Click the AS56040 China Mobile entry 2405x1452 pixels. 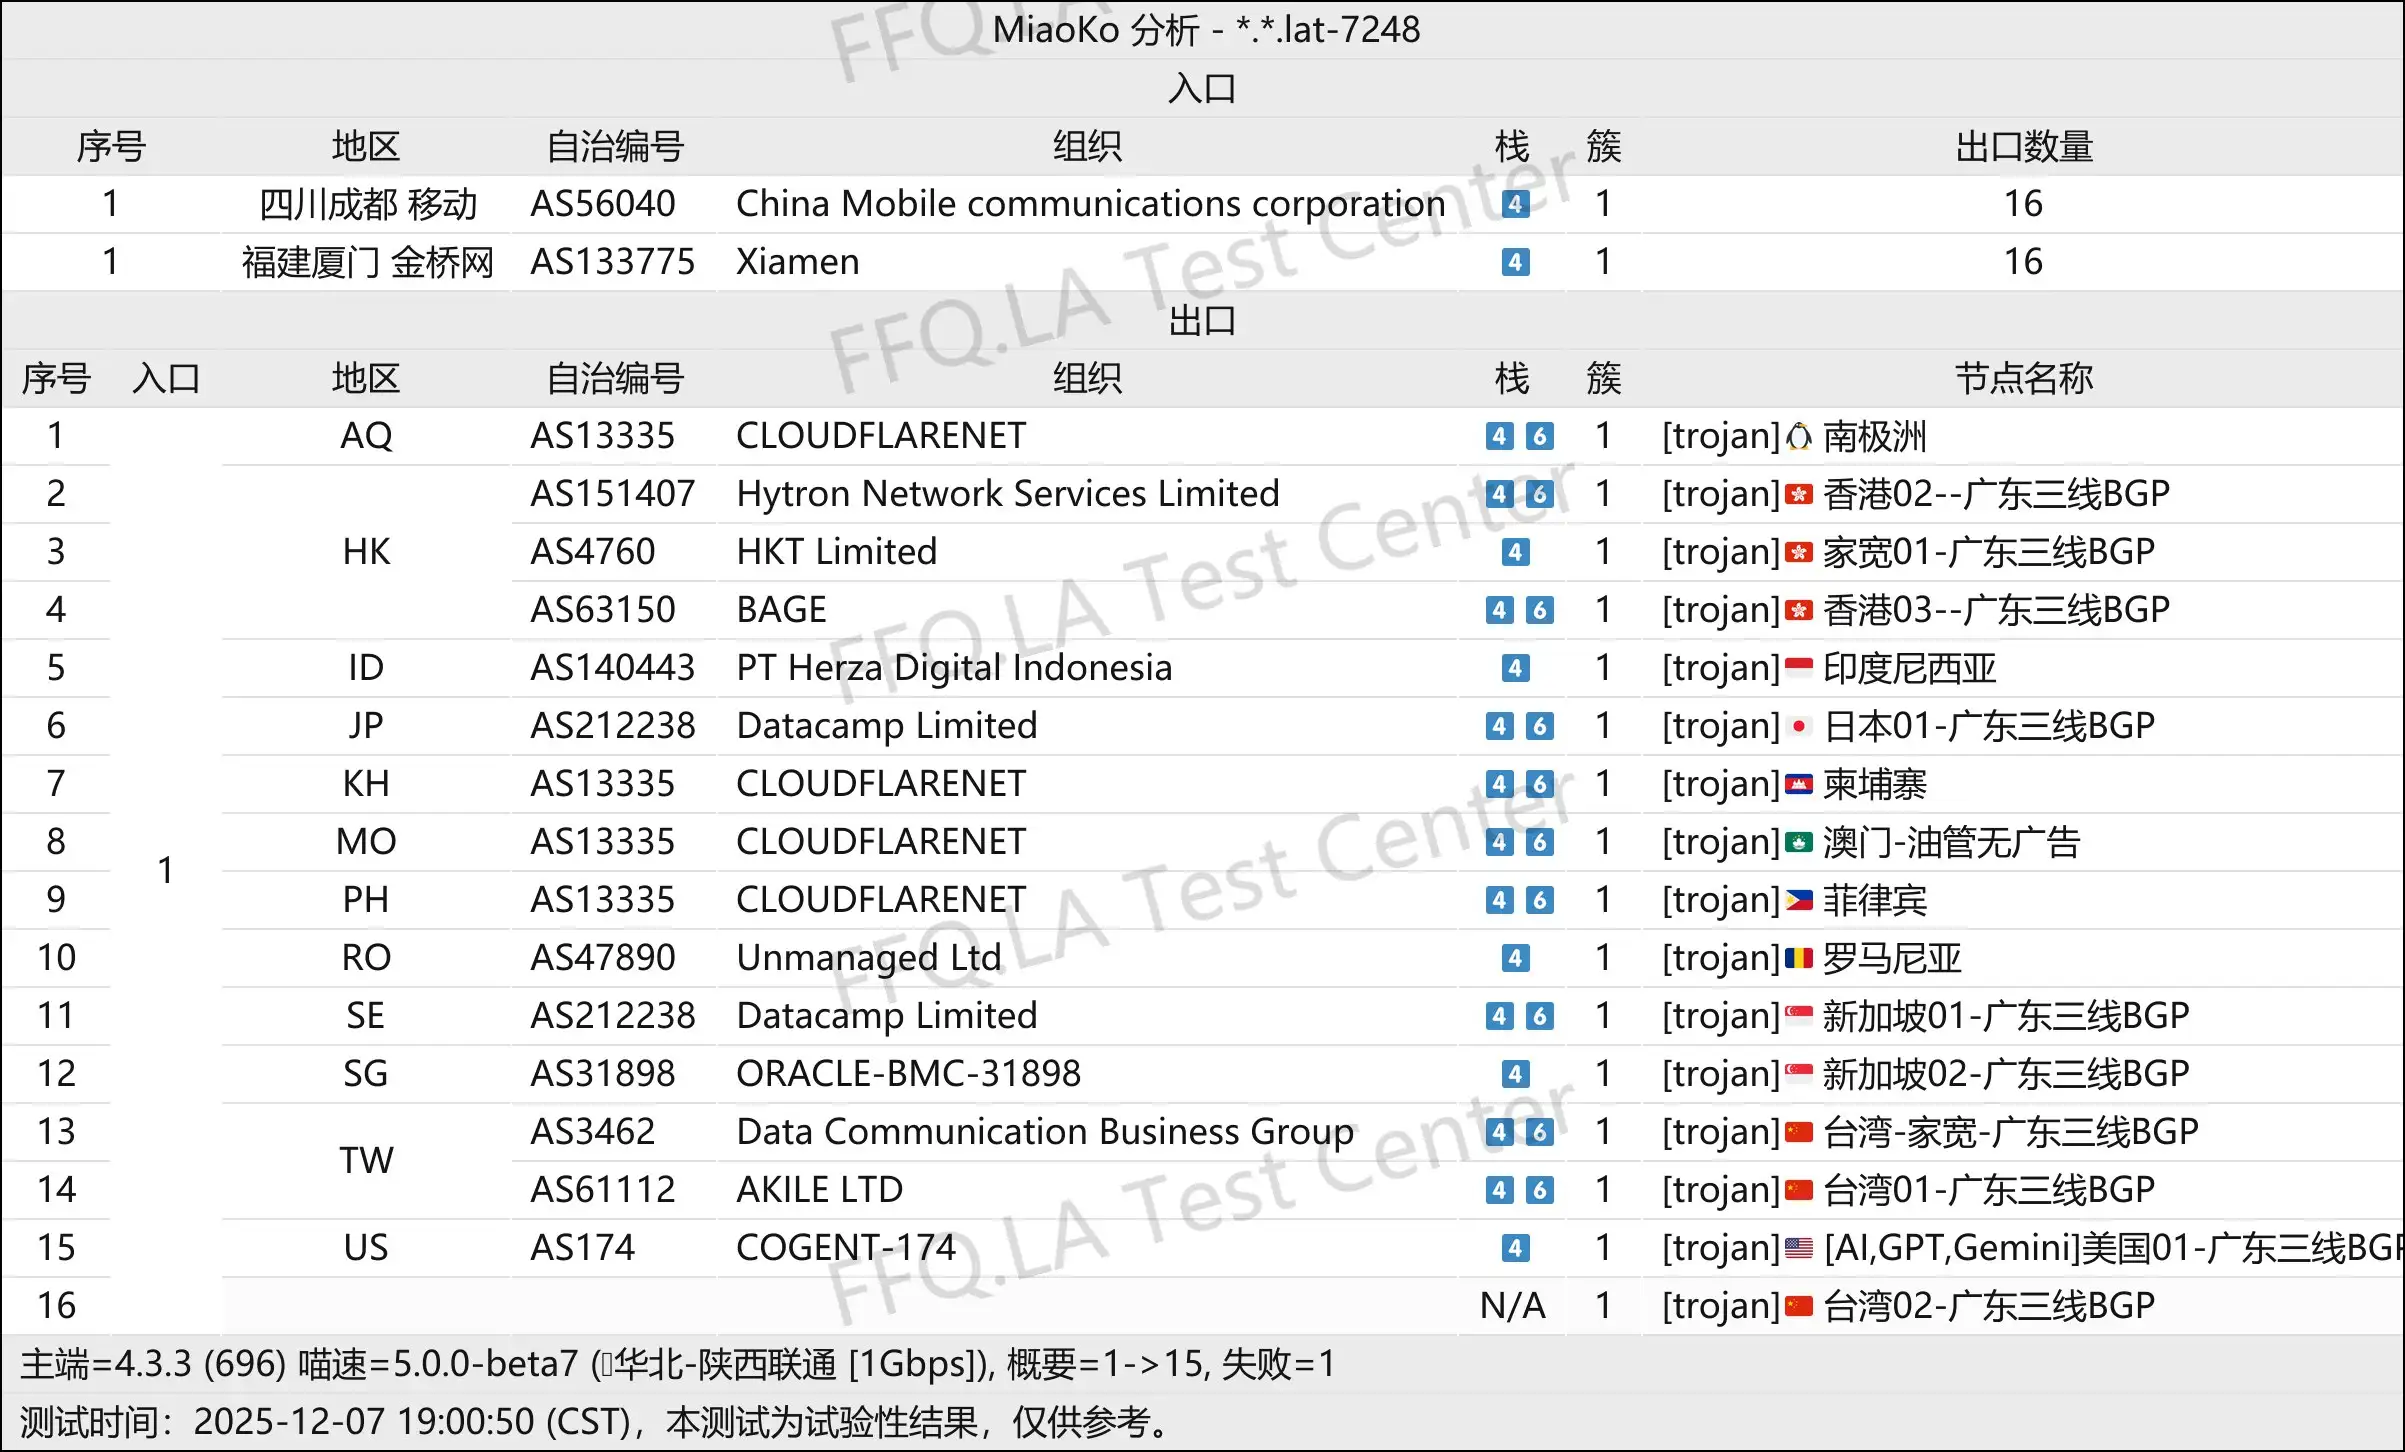click(606, 204)
